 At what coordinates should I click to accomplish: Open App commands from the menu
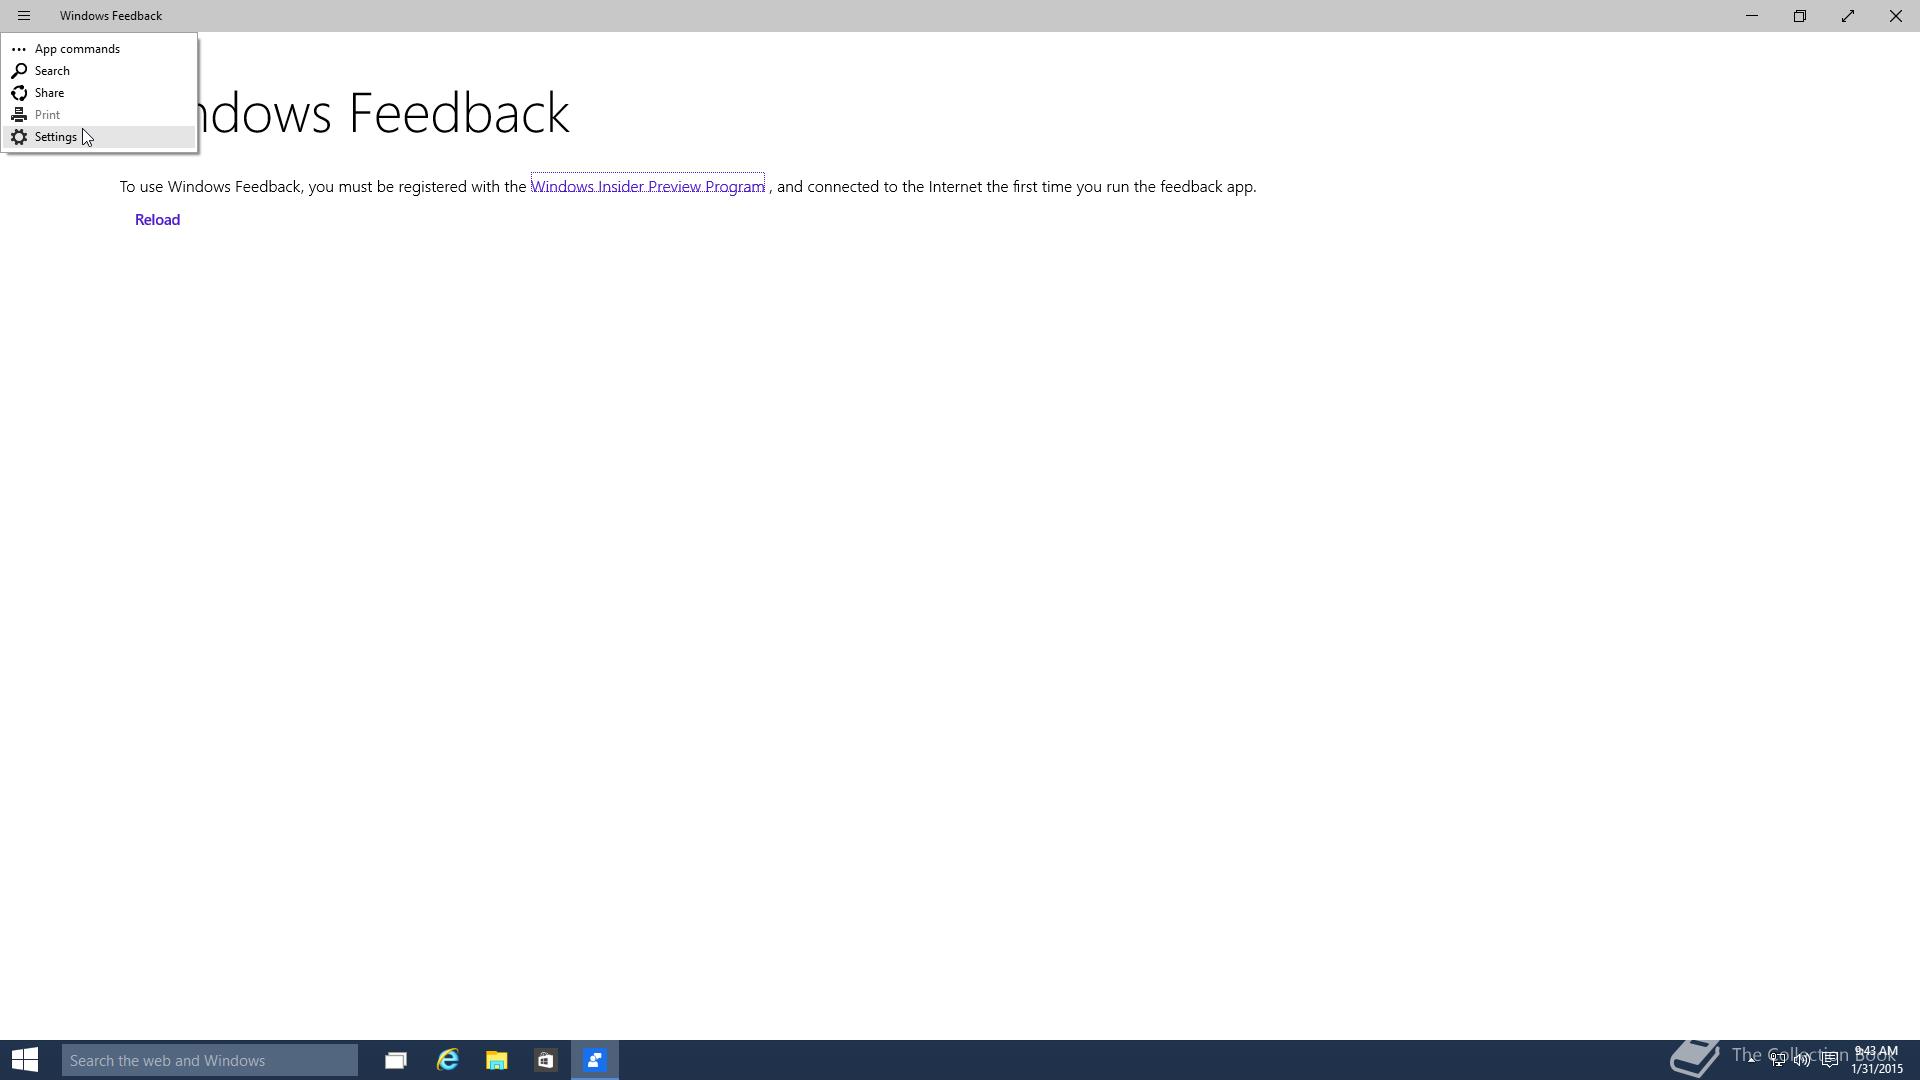(99, 49)
